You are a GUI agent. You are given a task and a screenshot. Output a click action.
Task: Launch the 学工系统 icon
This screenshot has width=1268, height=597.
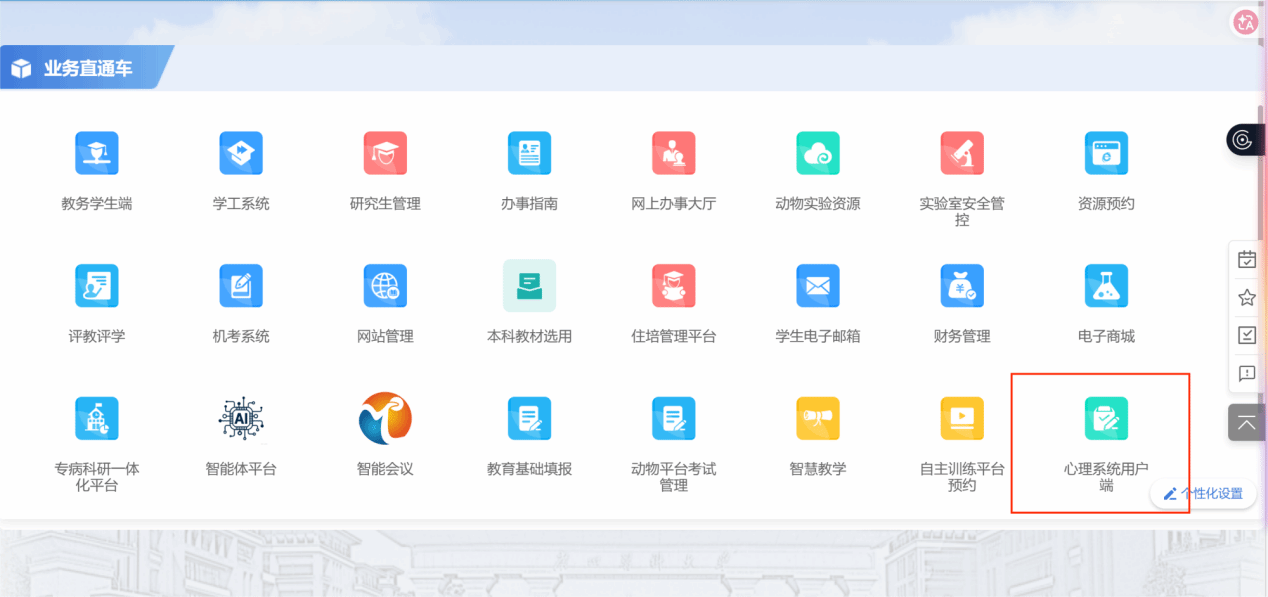pos(241,154)
